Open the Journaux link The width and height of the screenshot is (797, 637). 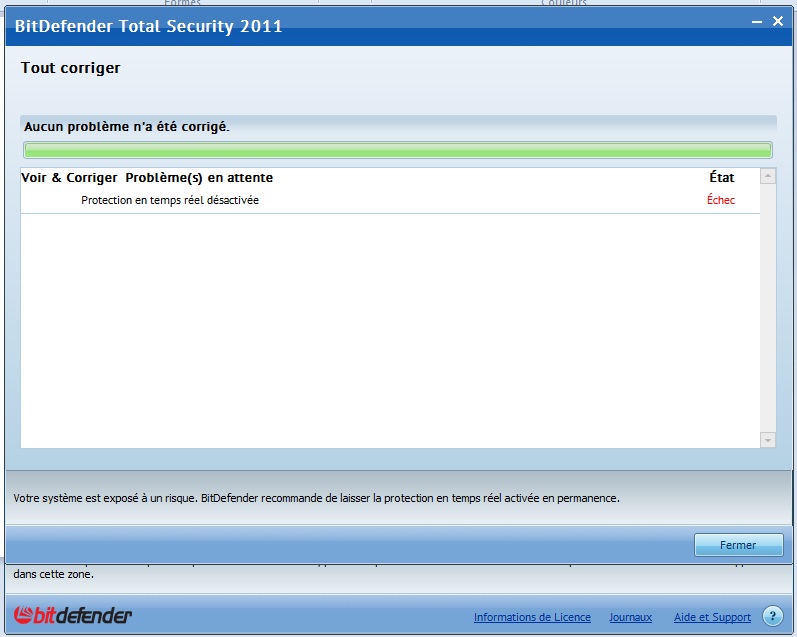tap(630, 617)
